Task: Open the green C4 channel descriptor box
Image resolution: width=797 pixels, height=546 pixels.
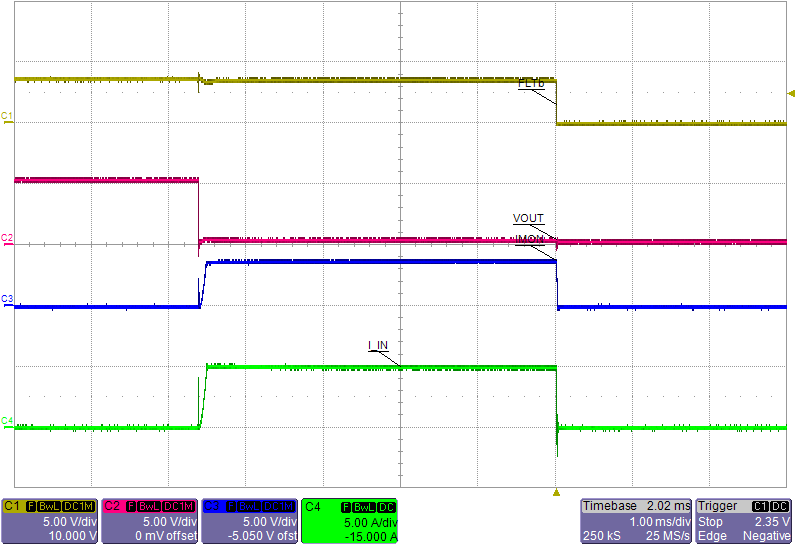Action: tap(350, 521)
